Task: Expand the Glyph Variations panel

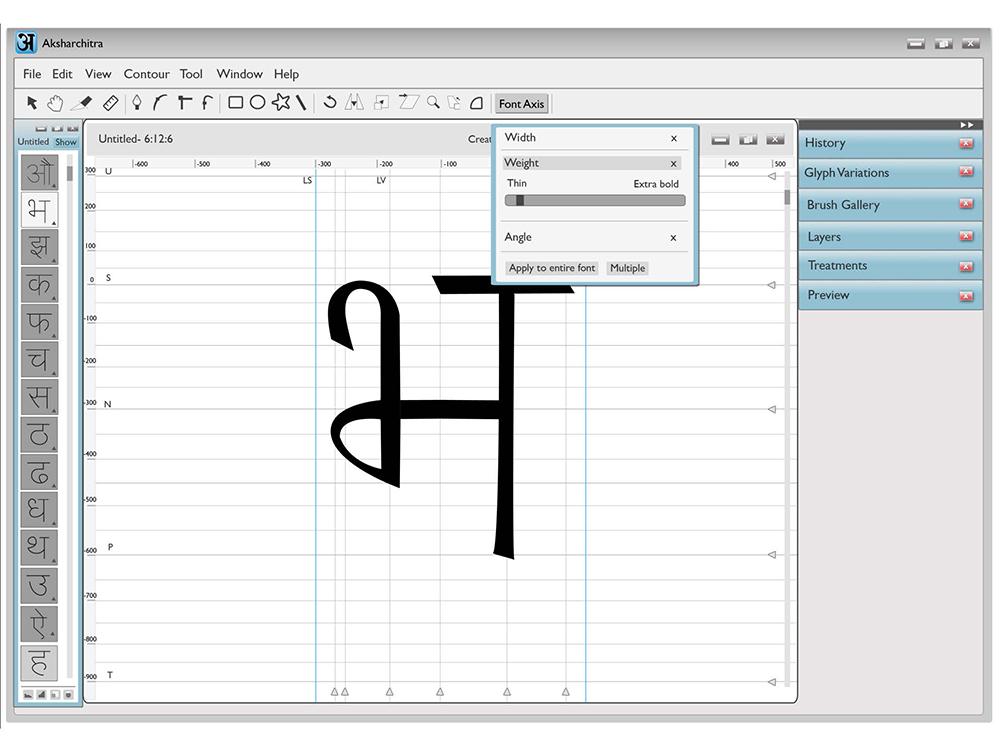Action: 890,173
